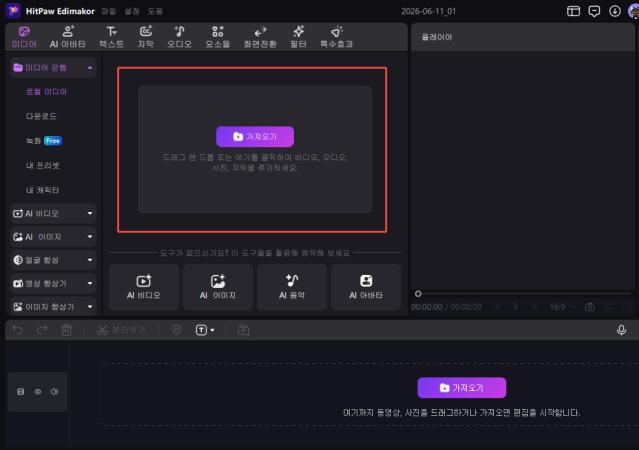Switch to the 텍스트 (Text) tab
This screenshot has height=450, width=639.
pyautogui.click(x=111, y=37)
